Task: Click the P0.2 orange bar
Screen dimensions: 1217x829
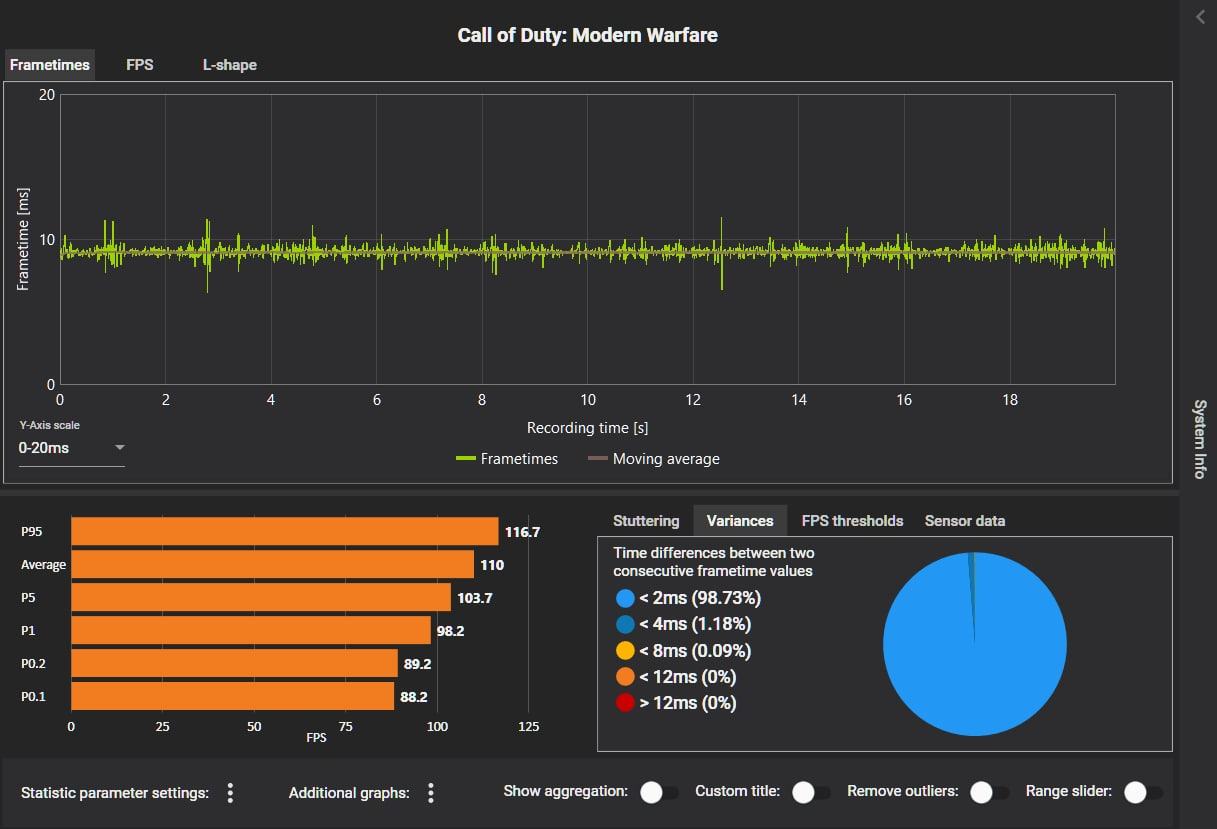Action: (x=234, y=663)
